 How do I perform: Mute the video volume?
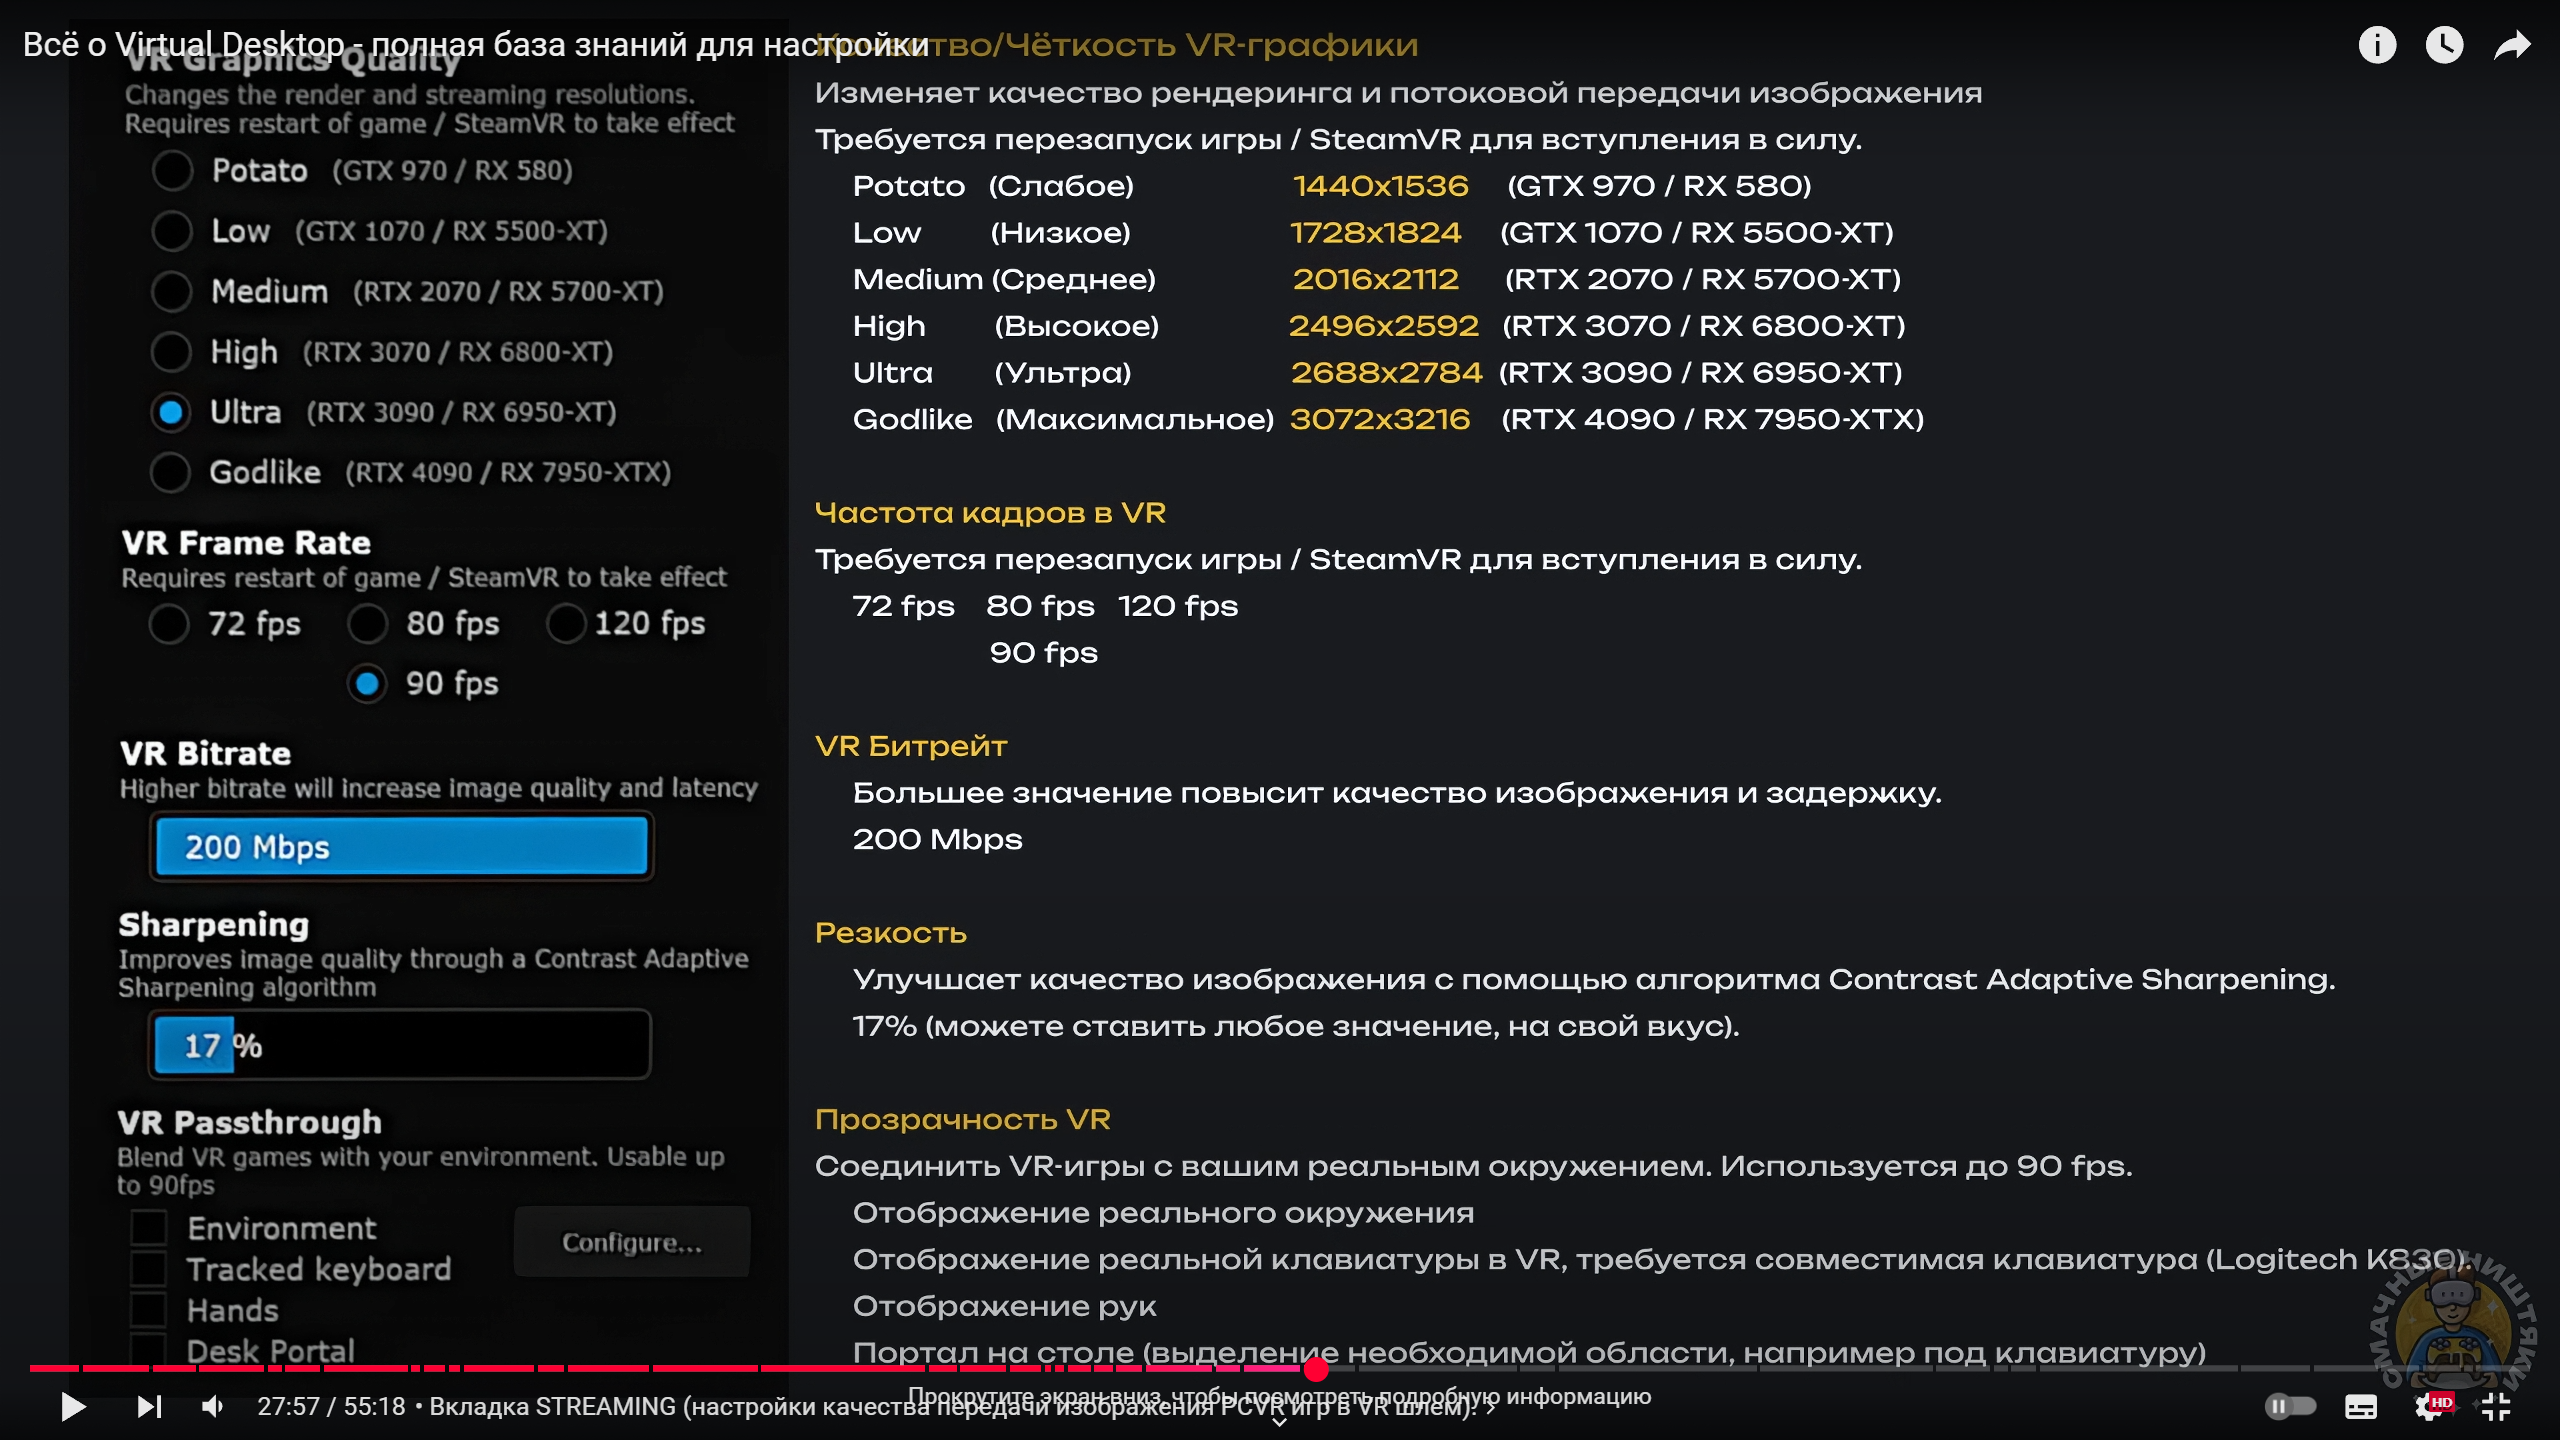(x=212, y=1407)
